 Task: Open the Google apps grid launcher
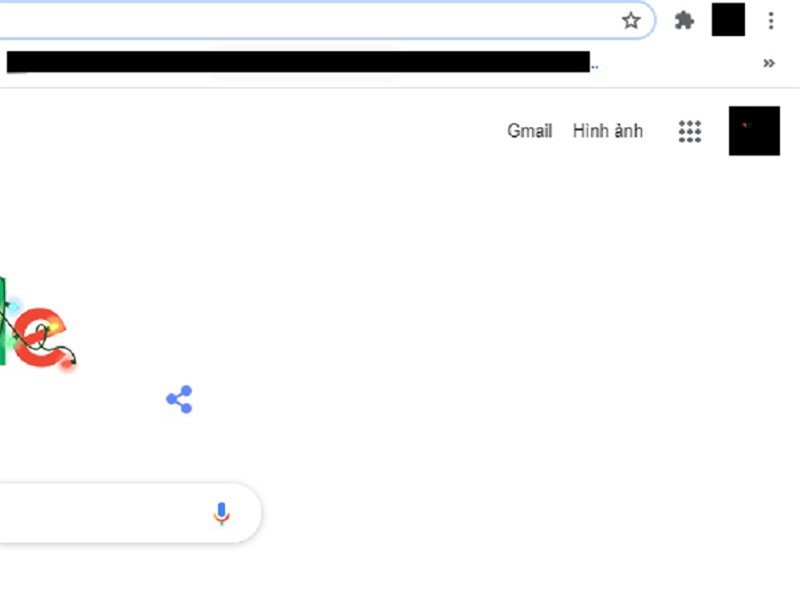pyautogui.click(x=690, y=131)
